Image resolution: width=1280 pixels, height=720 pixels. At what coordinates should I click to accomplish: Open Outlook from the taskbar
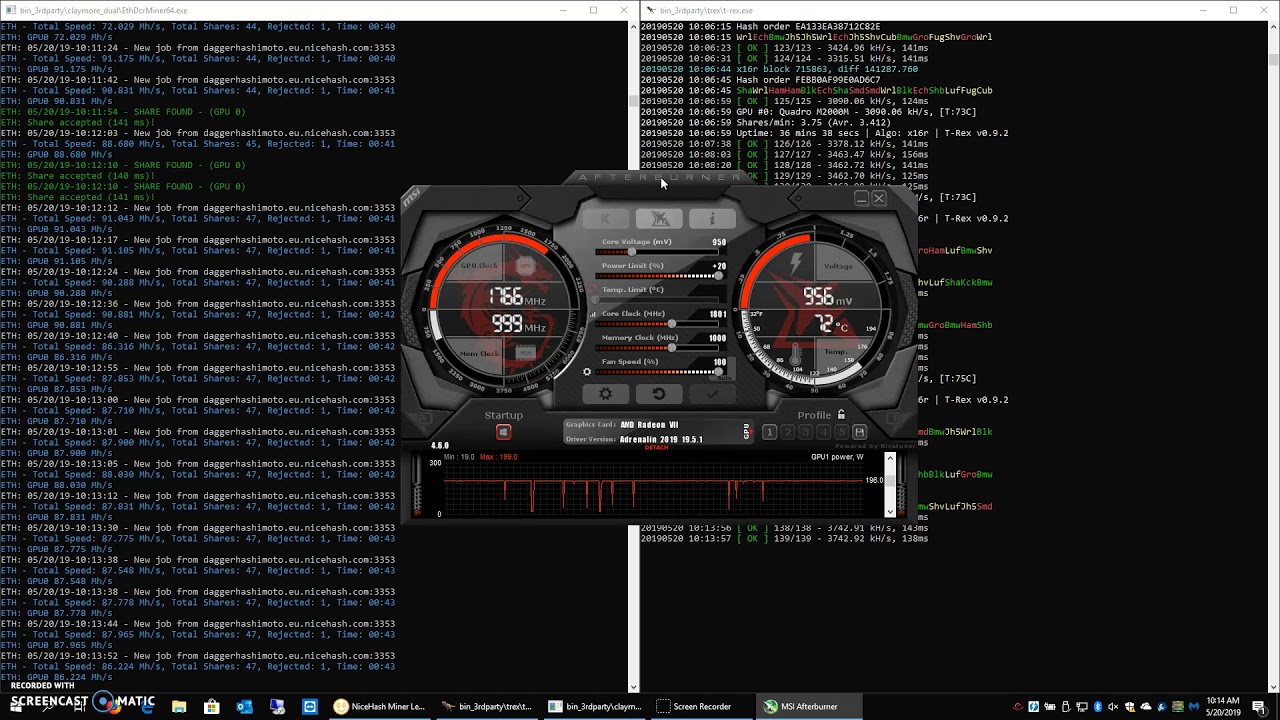tap(245, 706)
